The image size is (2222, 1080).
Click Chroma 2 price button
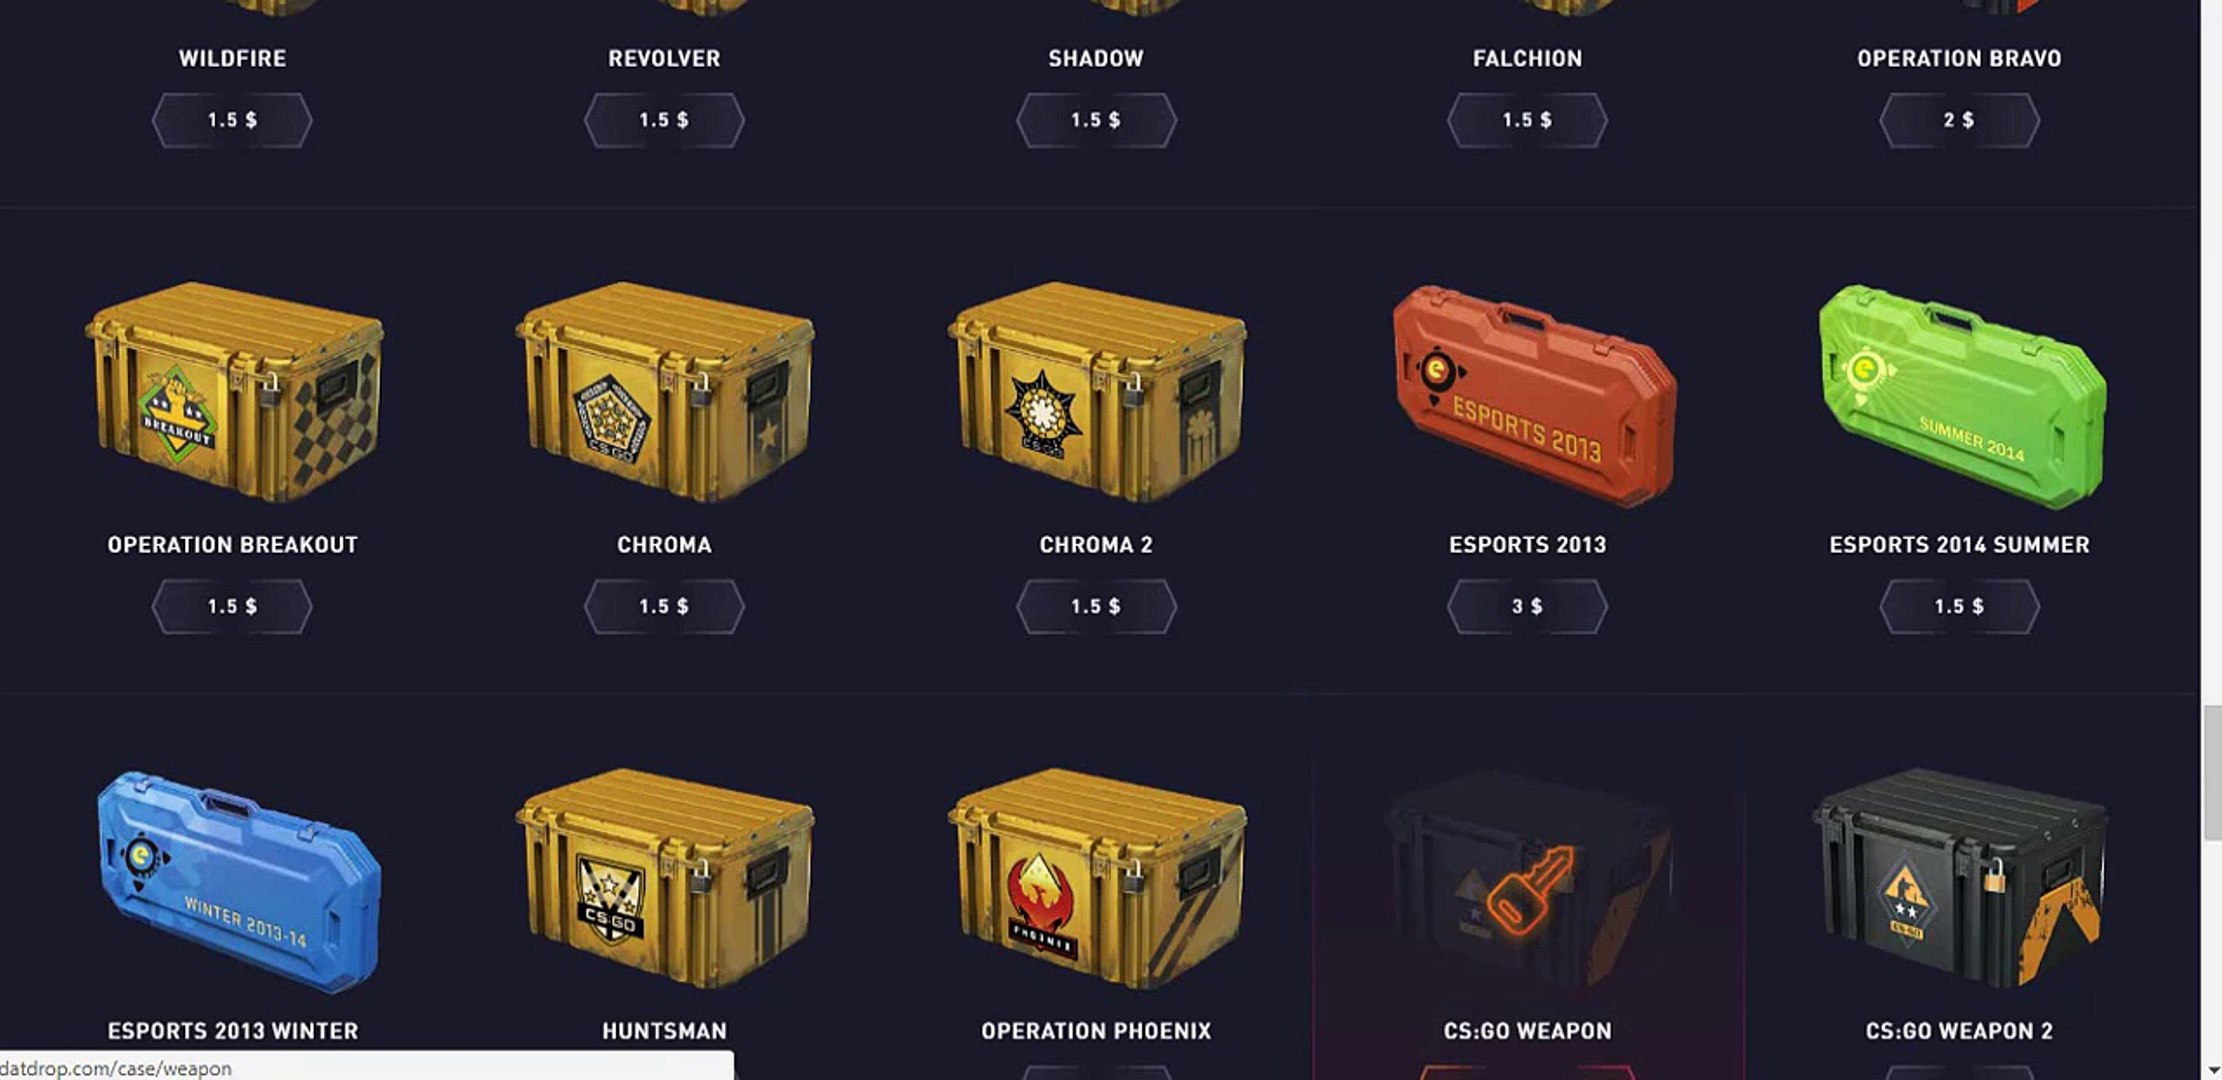[1096, 606]
